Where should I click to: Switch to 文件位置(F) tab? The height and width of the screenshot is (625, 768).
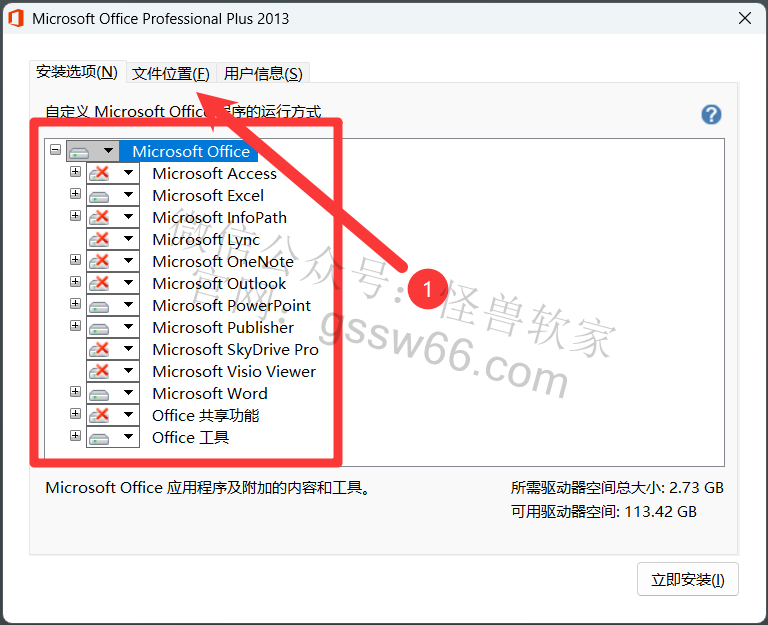pyautogui.click(x=170, y=73)
